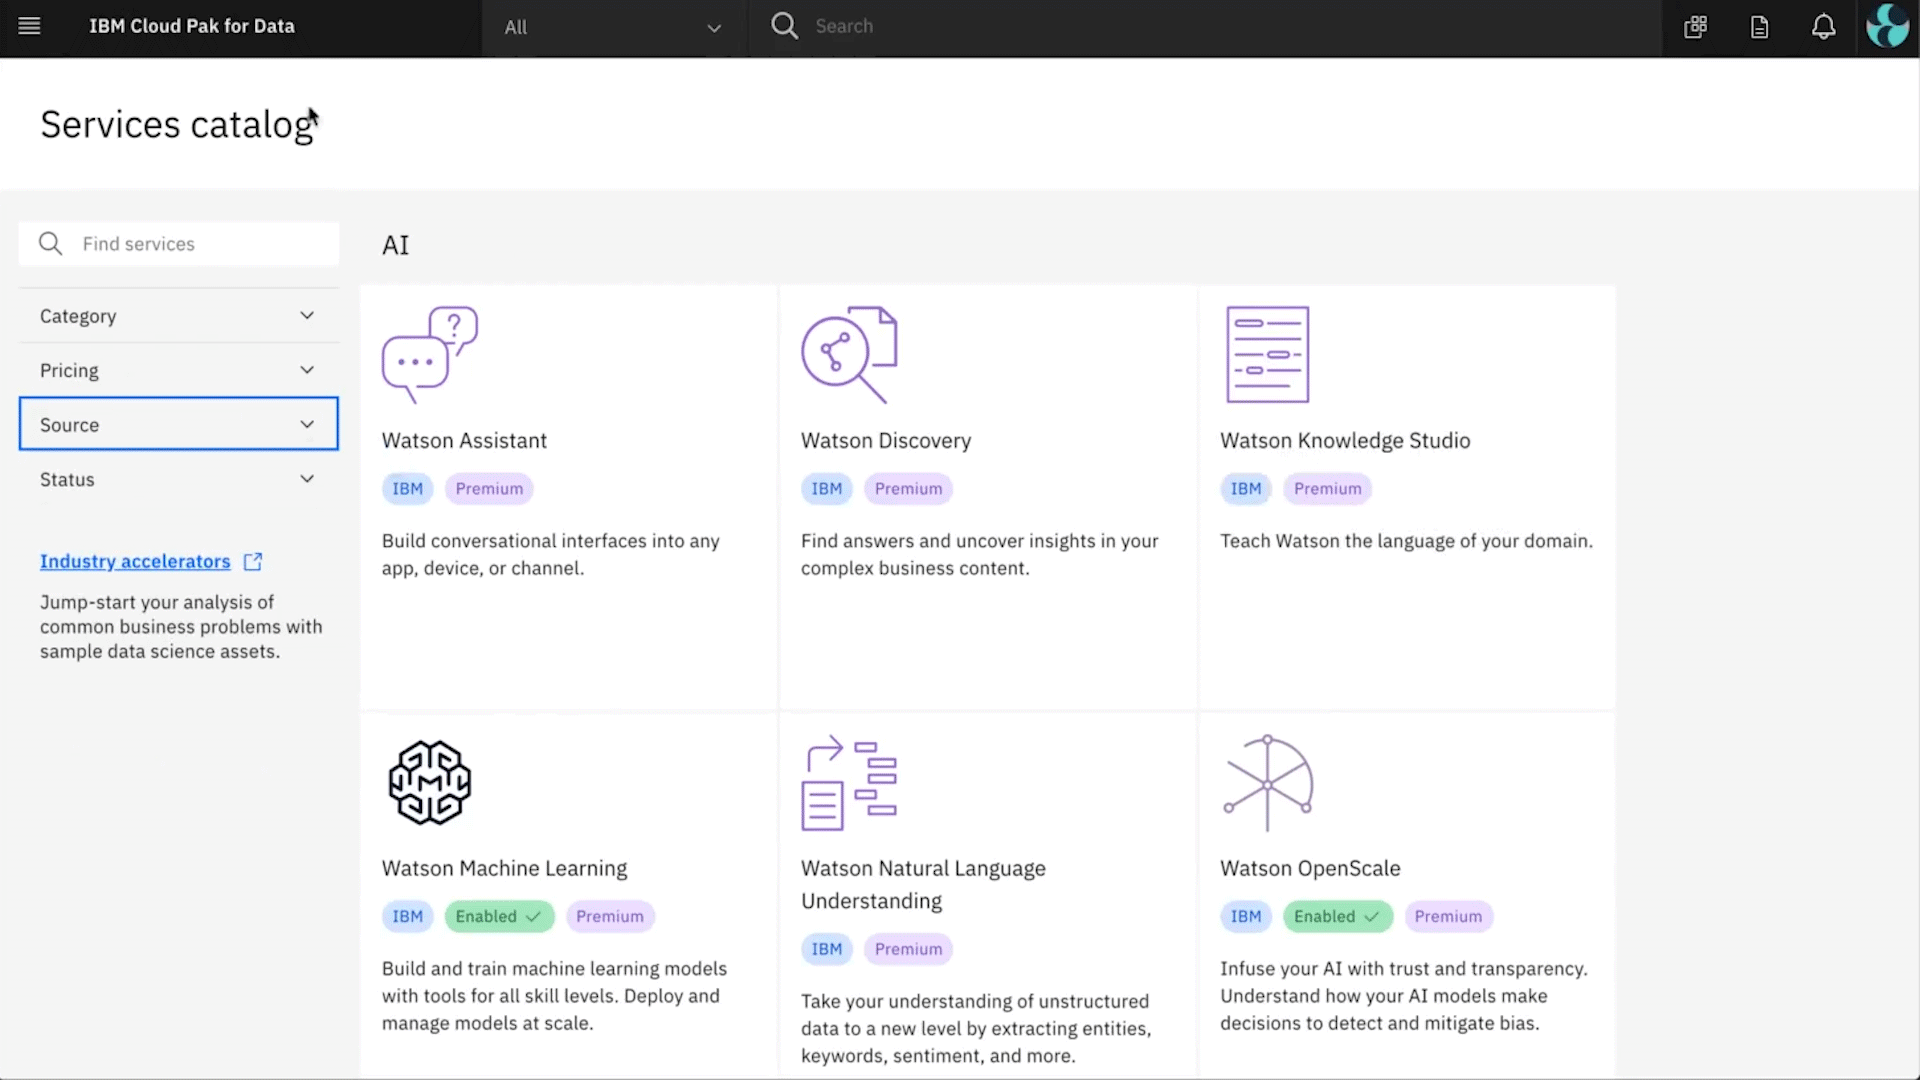The height and width of the screenshot is (1080, 1920).
Task: Click 'Build conversational interfaces' description text
Action: 550,555
